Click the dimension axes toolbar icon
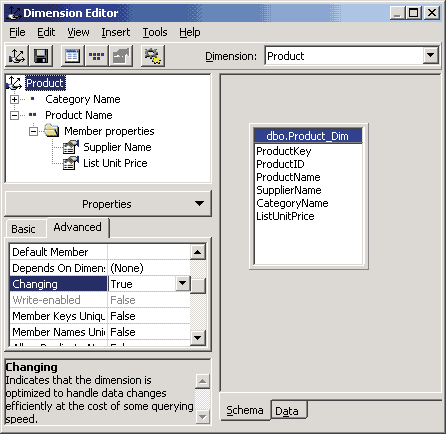 17,56
